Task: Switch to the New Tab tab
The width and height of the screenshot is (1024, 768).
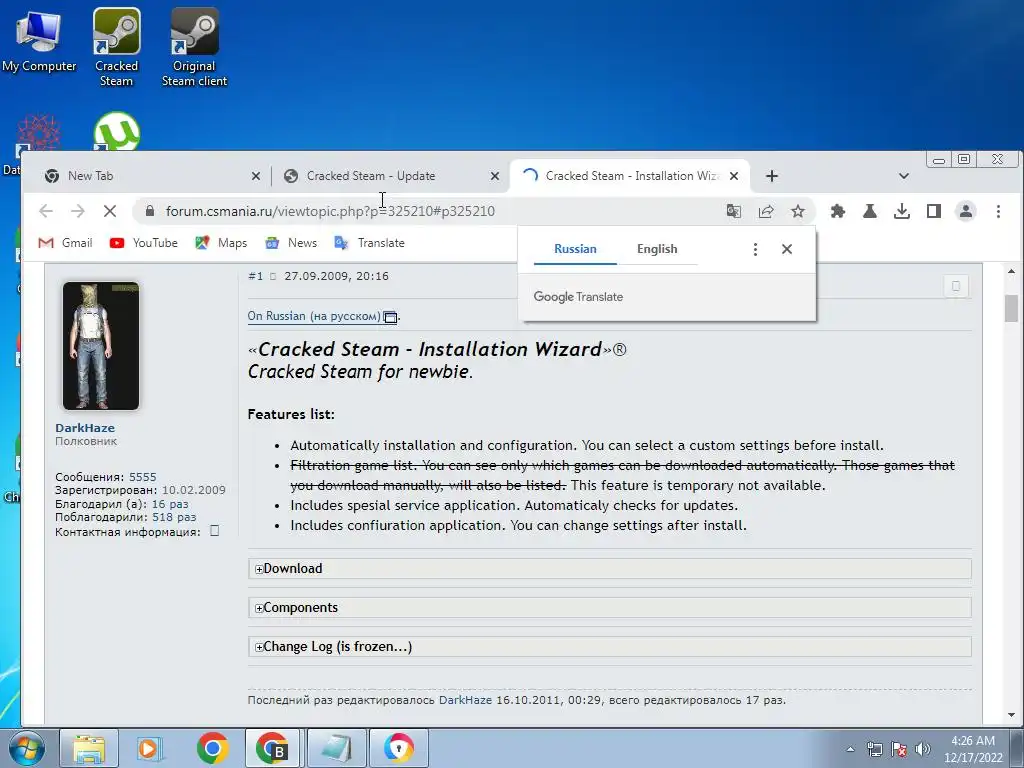Action: [x=147, y=176]
